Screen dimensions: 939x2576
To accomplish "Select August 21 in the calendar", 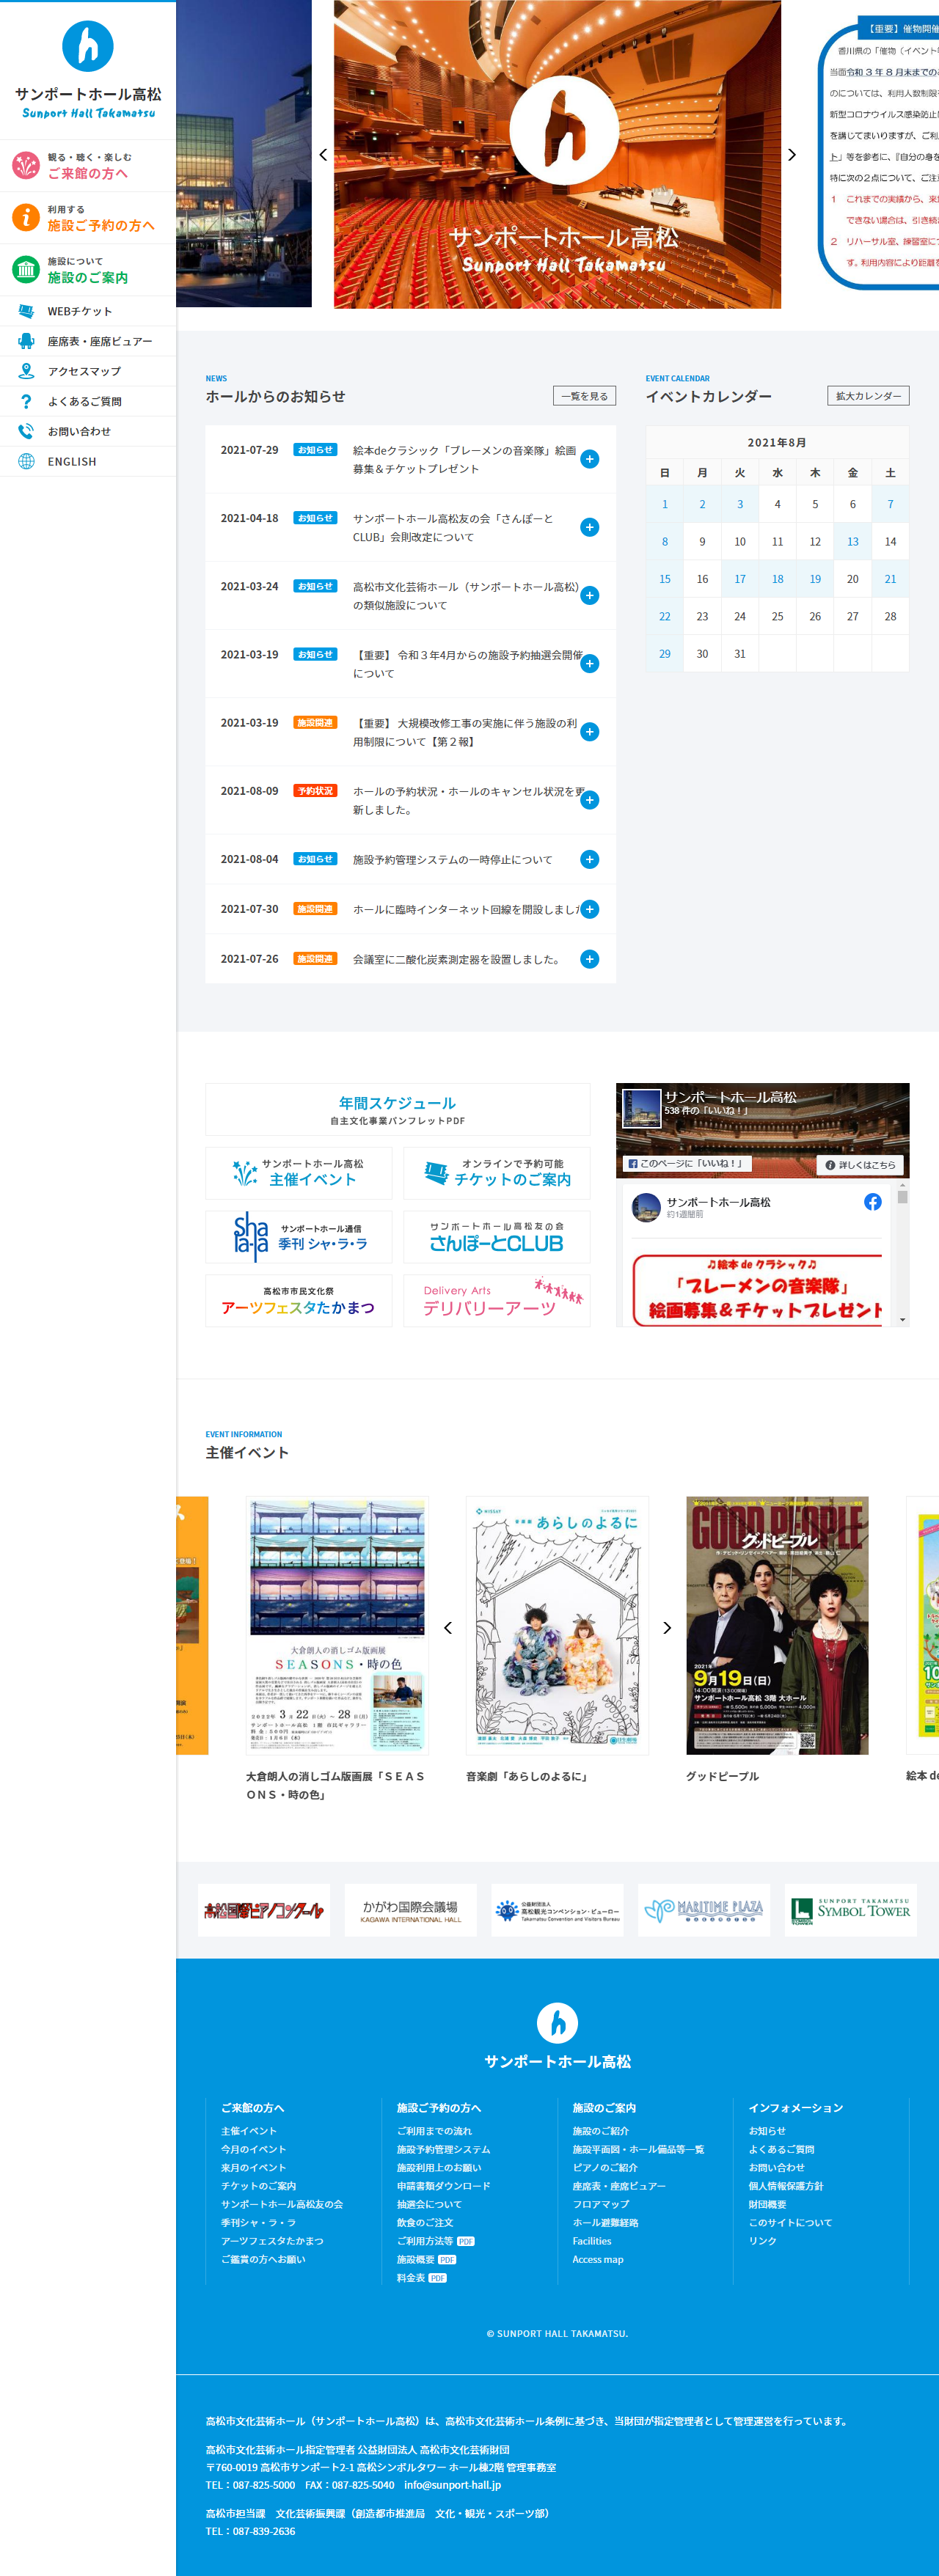I will (x=890, y=579).
